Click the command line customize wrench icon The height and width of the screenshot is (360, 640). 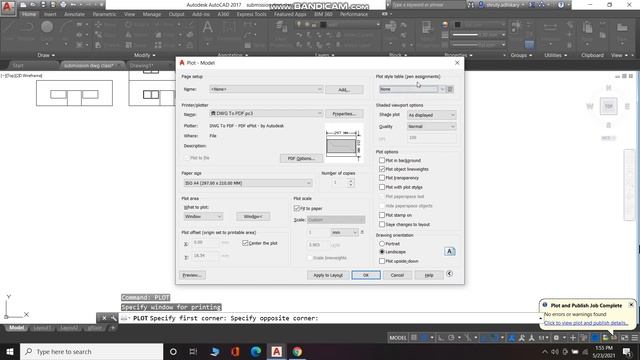(113, 318)
